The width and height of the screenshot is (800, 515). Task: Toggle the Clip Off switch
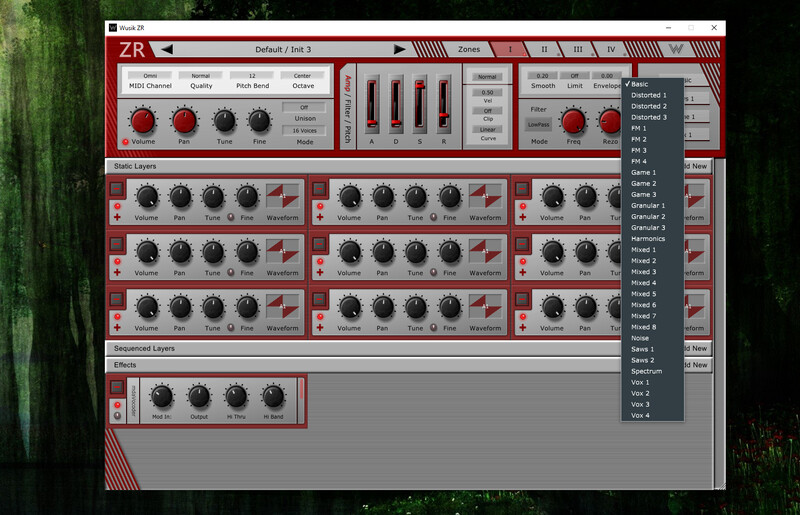click(487, 111)
